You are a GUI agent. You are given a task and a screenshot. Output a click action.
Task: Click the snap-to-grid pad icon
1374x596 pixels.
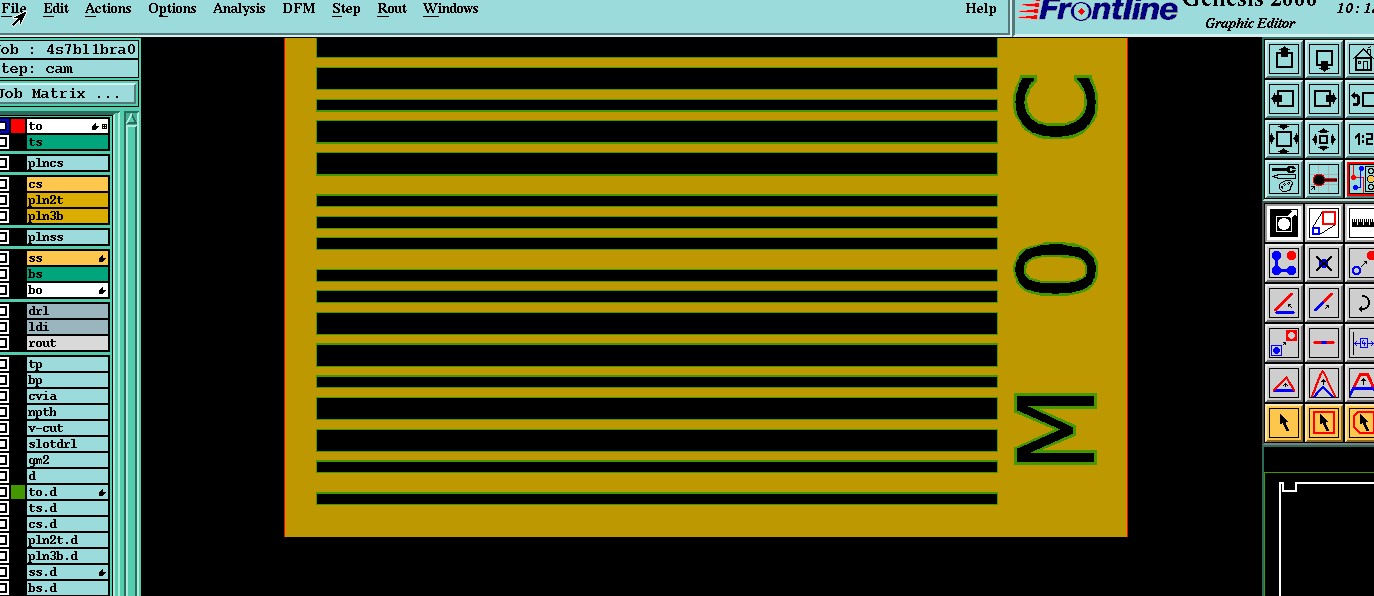point(1324,178)
